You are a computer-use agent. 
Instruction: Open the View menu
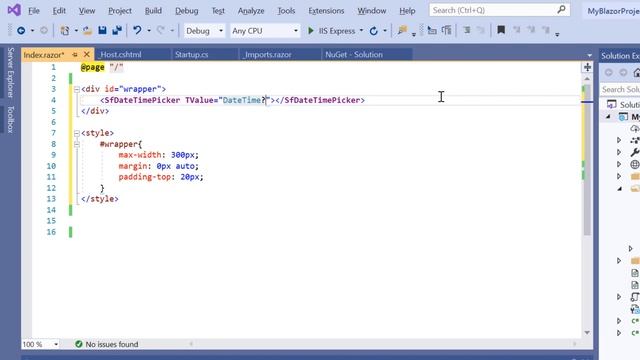(87, 11)
